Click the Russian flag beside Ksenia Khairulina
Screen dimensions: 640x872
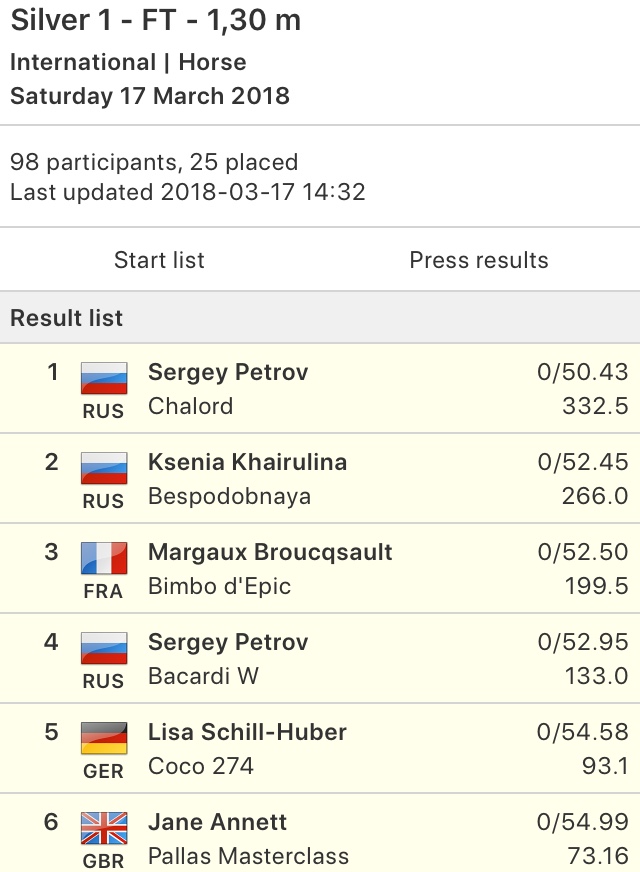pos(104,468)
